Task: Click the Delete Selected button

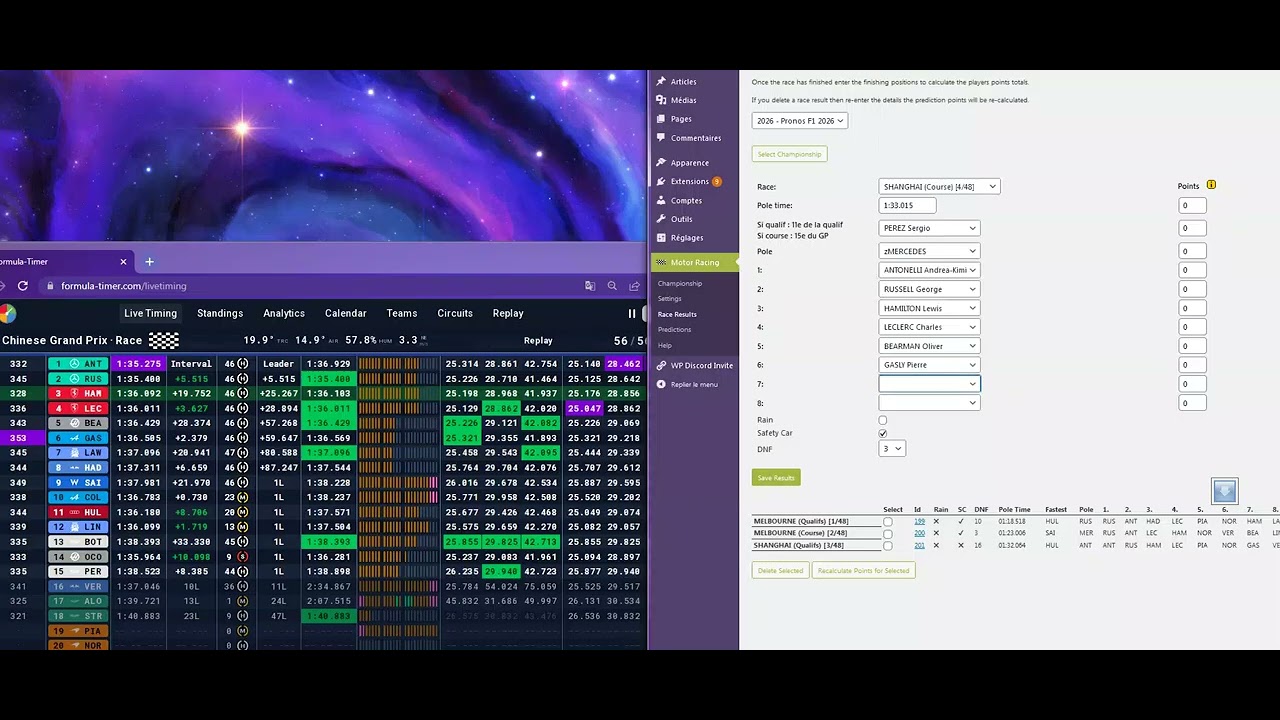Action: point(780,571)
